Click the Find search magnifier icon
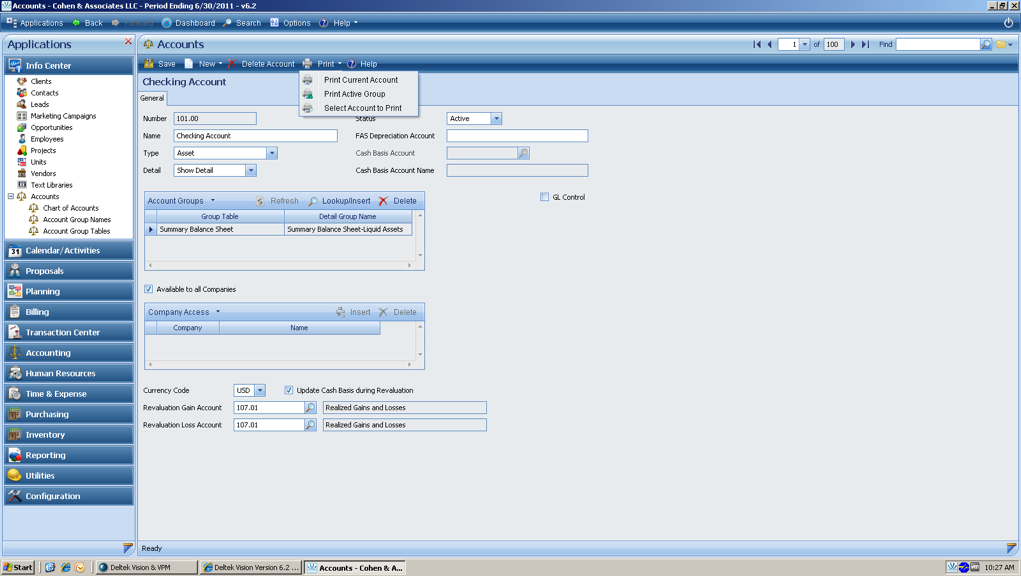Image resolution: width=1021 pixels, height=576 pixels. (x=986, y=44)
